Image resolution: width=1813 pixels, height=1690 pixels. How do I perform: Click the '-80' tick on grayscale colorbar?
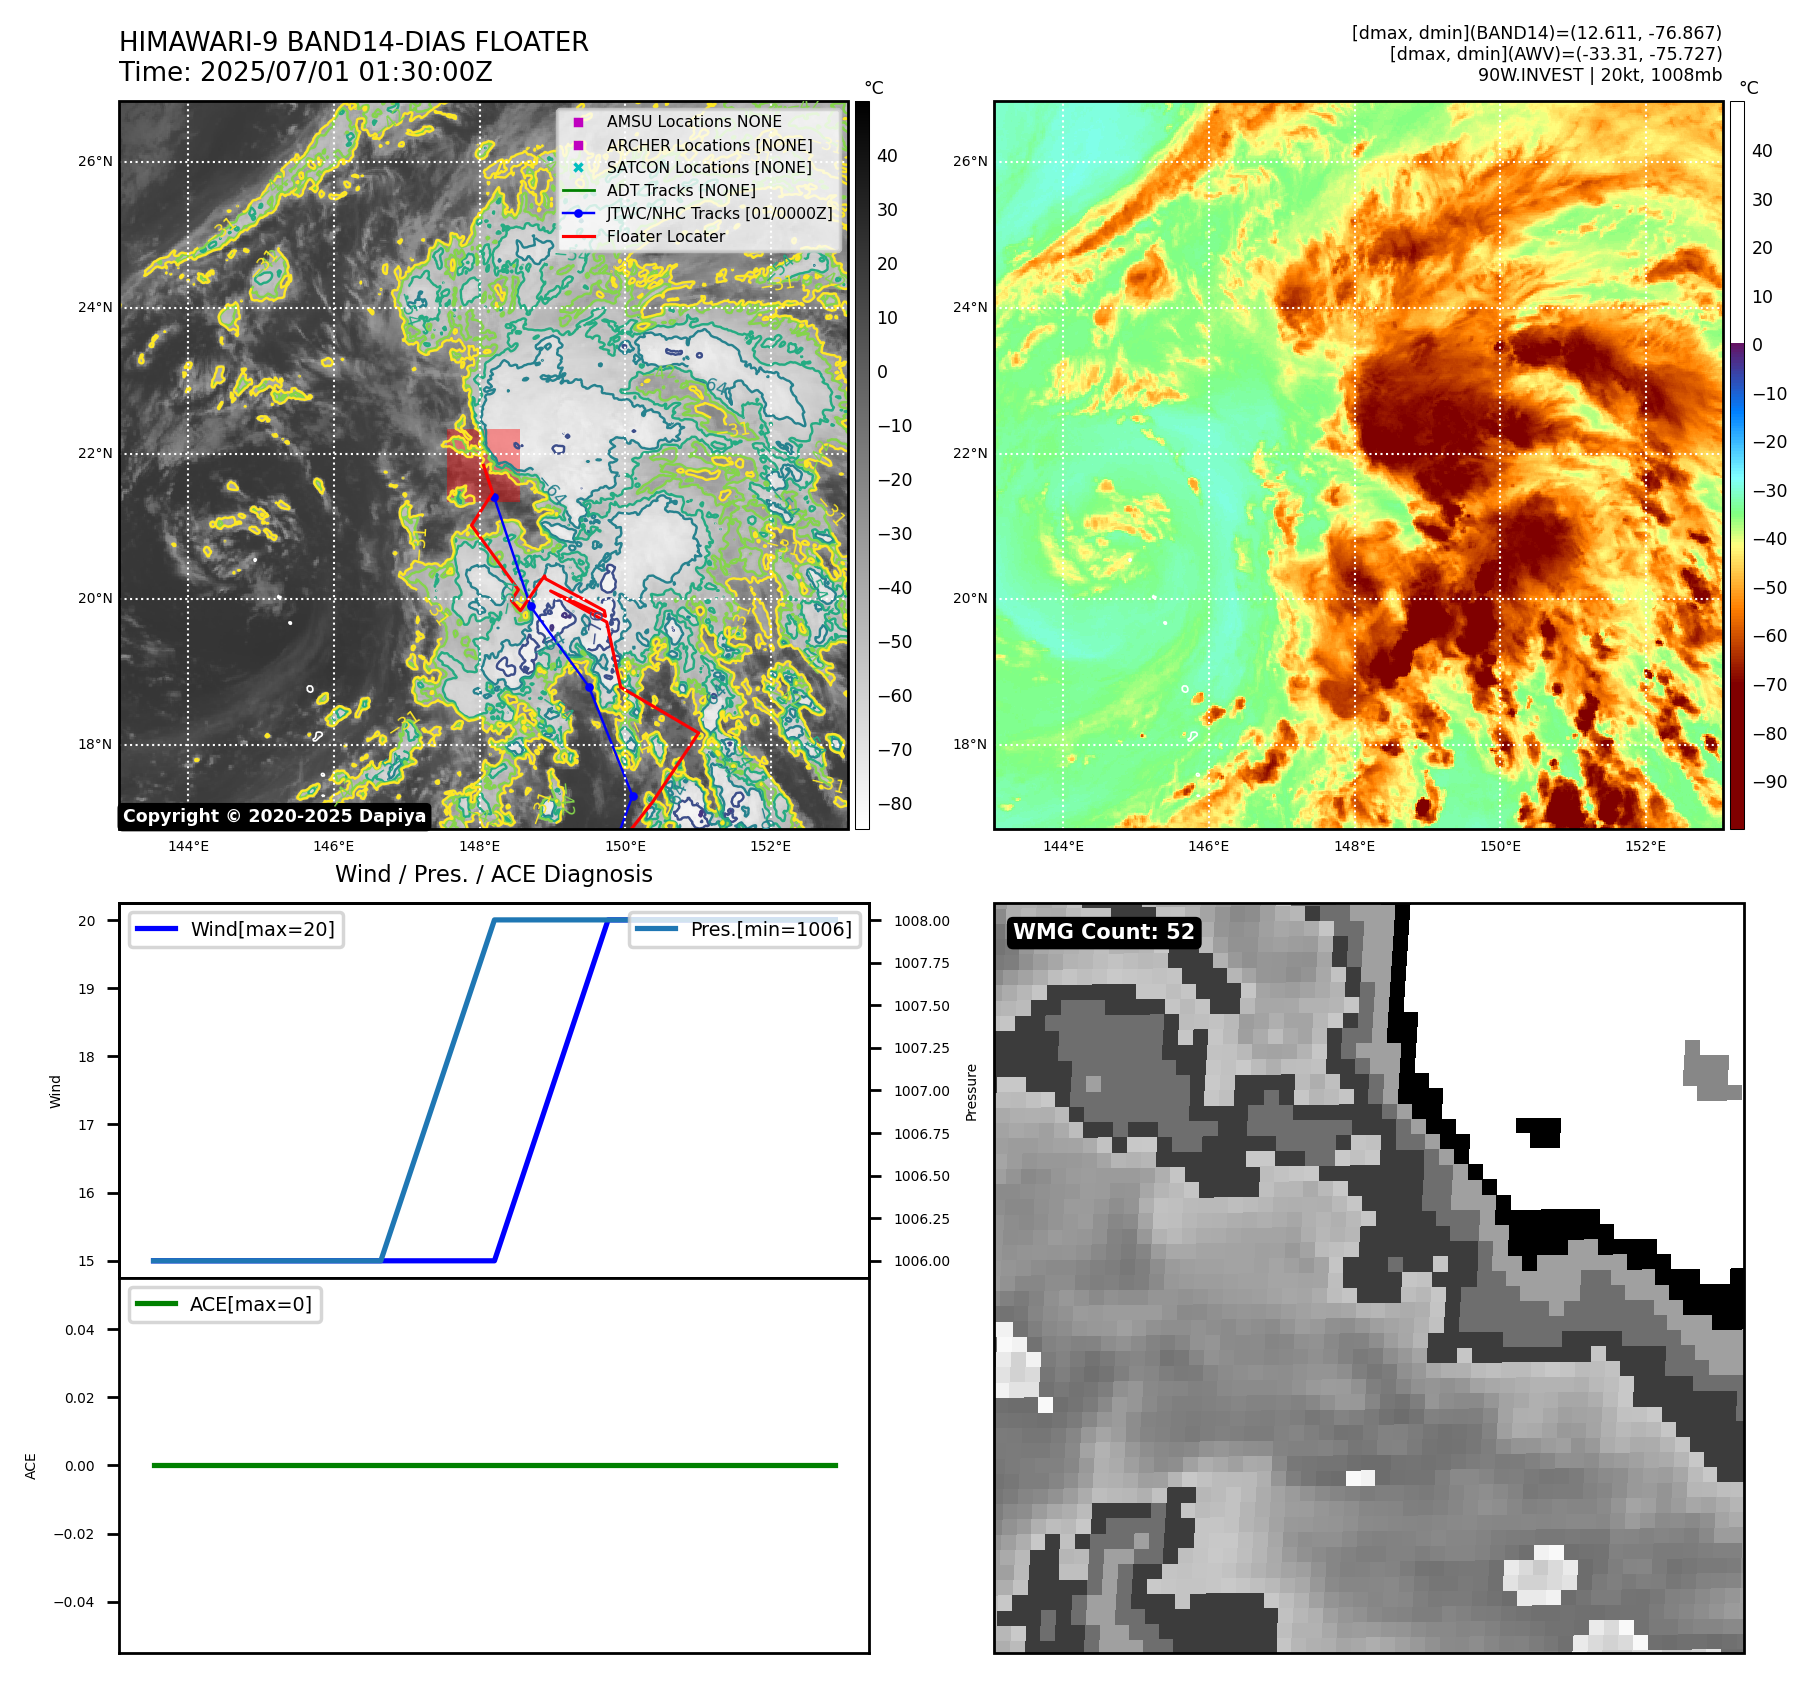click(894, 804)
